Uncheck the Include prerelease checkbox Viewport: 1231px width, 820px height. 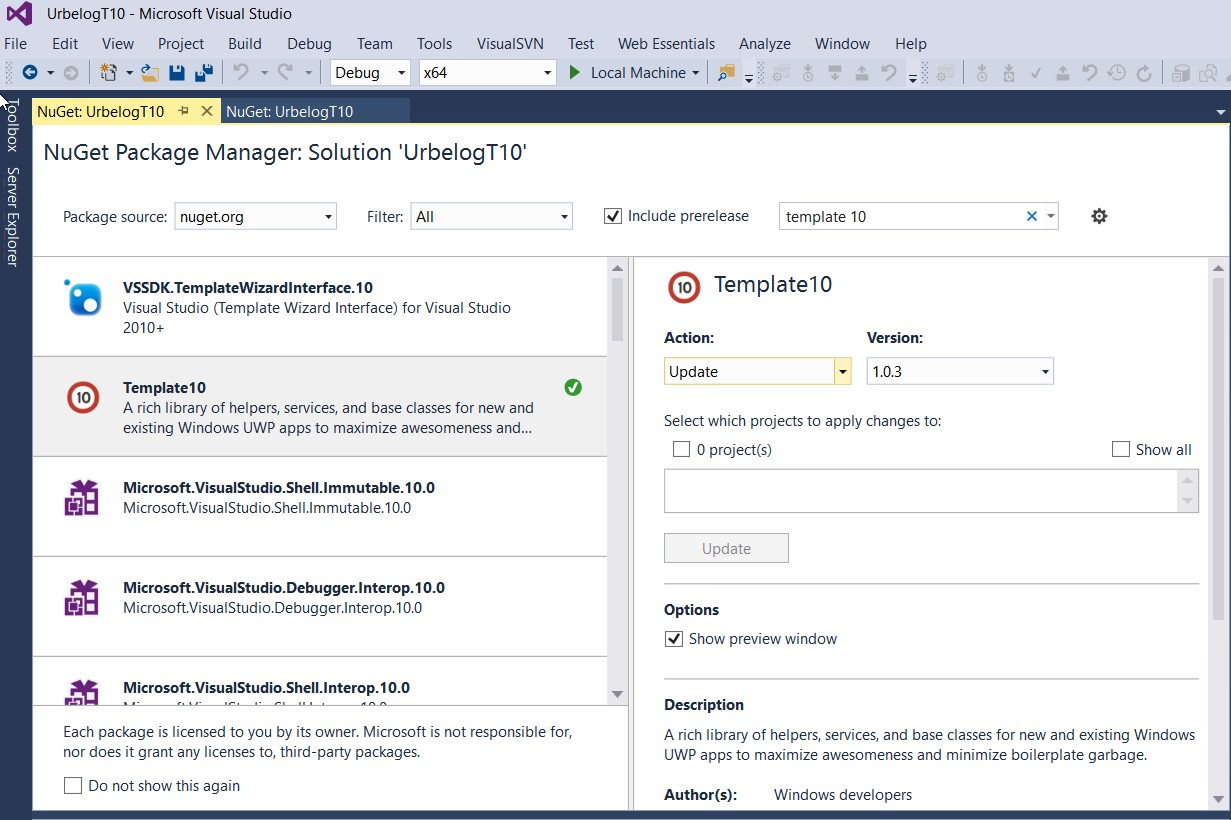(613, 216)
